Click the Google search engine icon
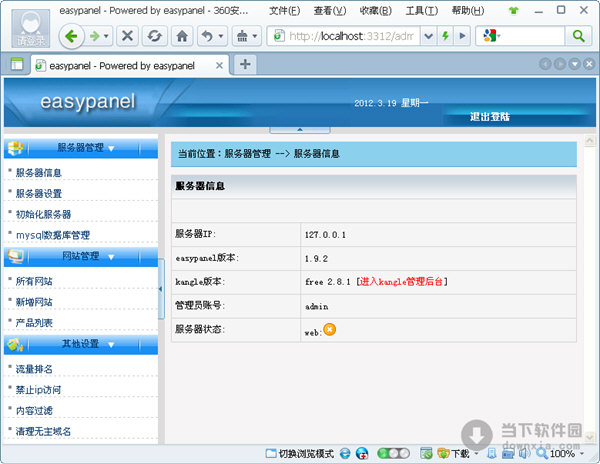Viewport: 600px width, 464px height. coord(489,36)
